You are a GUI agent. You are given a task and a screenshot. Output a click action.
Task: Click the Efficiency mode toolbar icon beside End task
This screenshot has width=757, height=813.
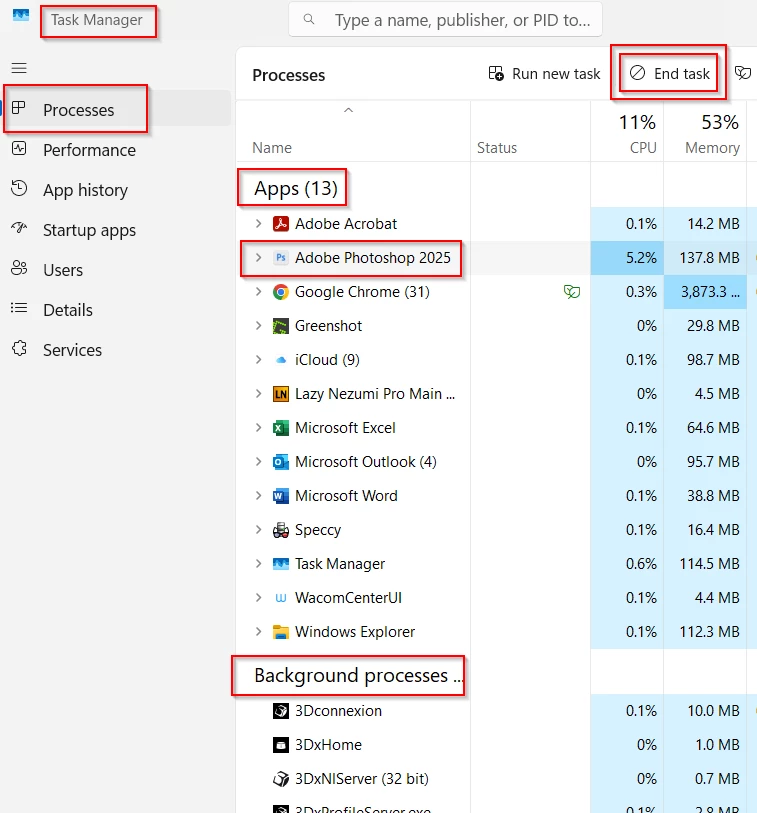tap(742, 73)
